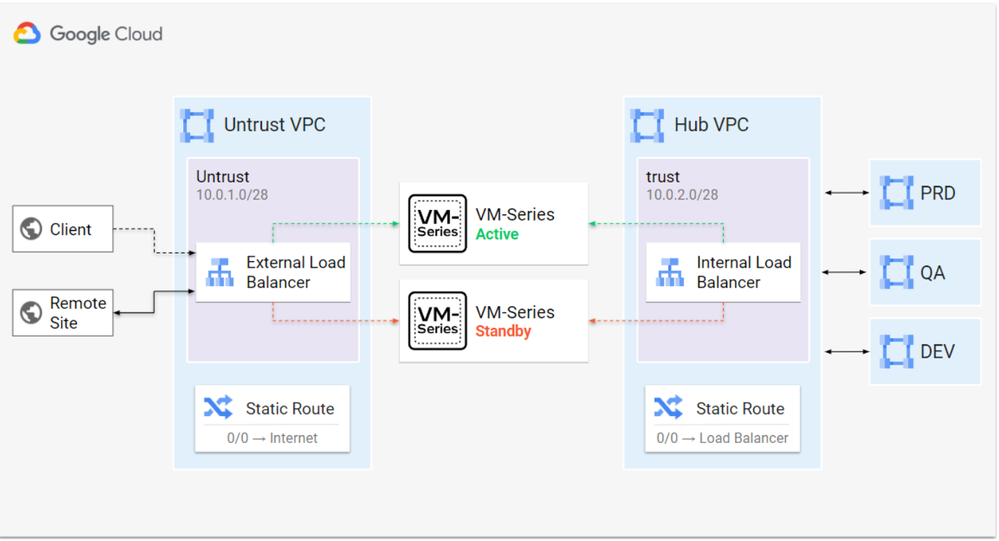Image resolution: width=999 pixels, height=541 pixels.
Task: Click the 0/0 → Internet route text
Action: tap(273, 438)
